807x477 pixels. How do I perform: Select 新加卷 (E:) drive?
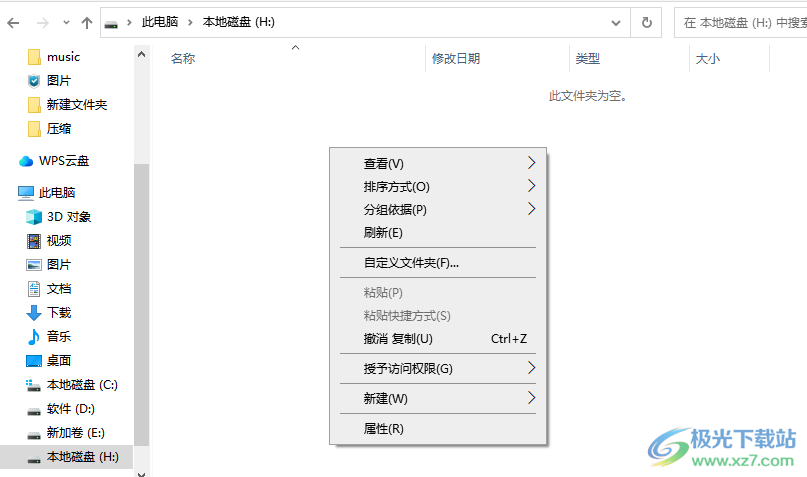[x=76, y=433]
